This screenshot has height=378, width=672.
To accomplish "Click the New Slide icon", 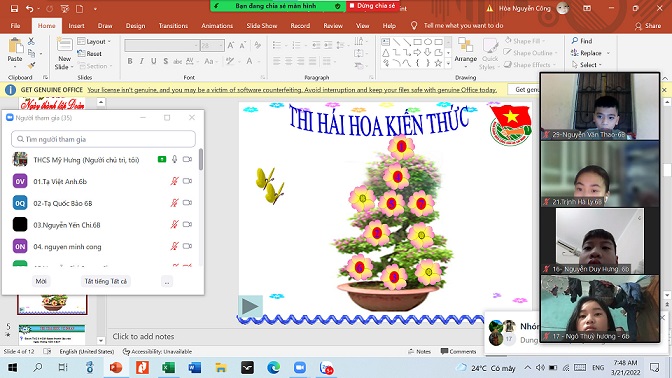I will pos(65,45).
